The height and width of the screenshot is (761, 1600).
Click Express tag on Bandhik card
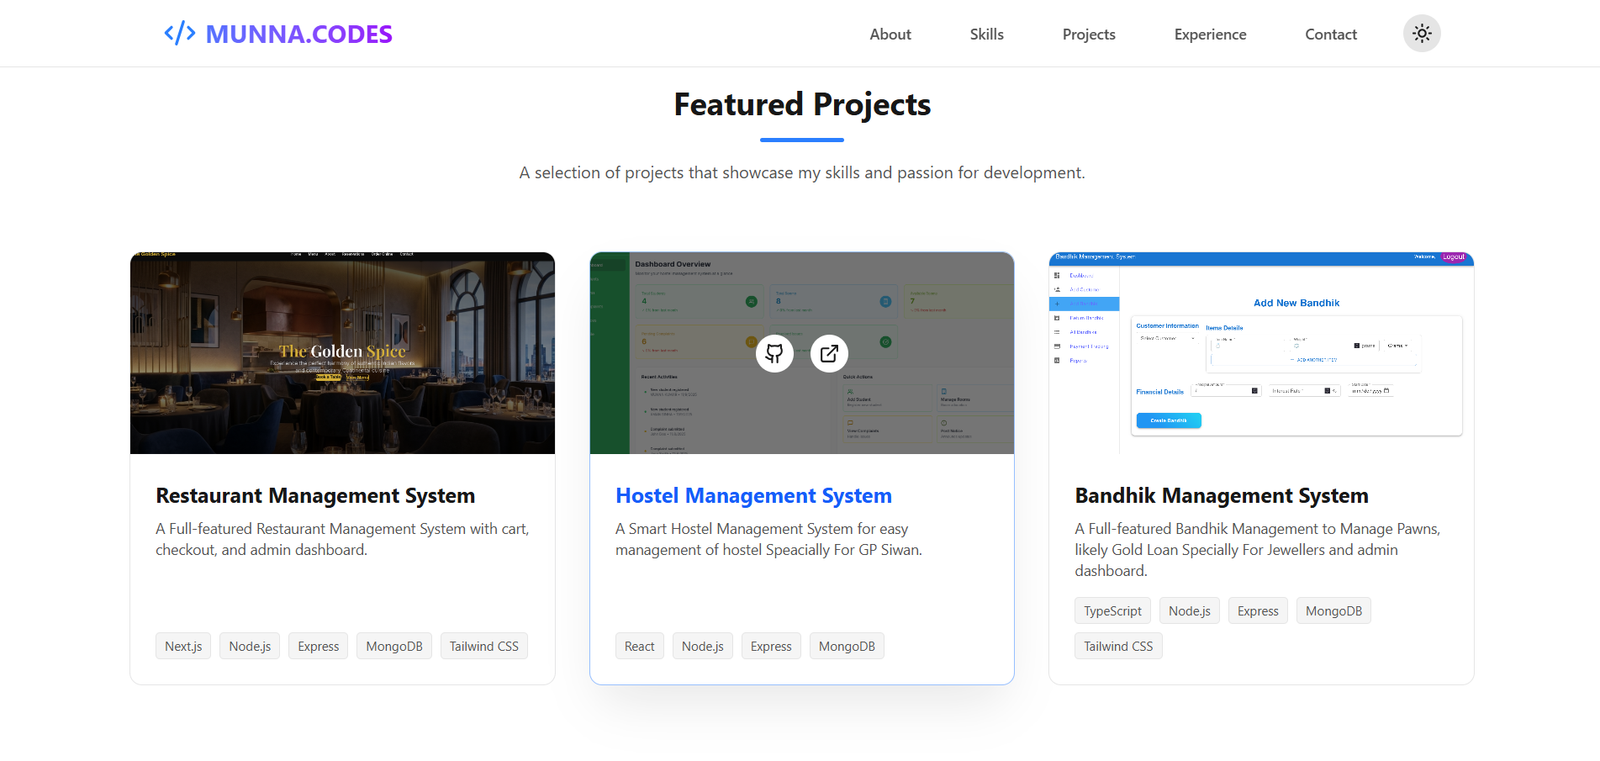[x=1258, y=611]
